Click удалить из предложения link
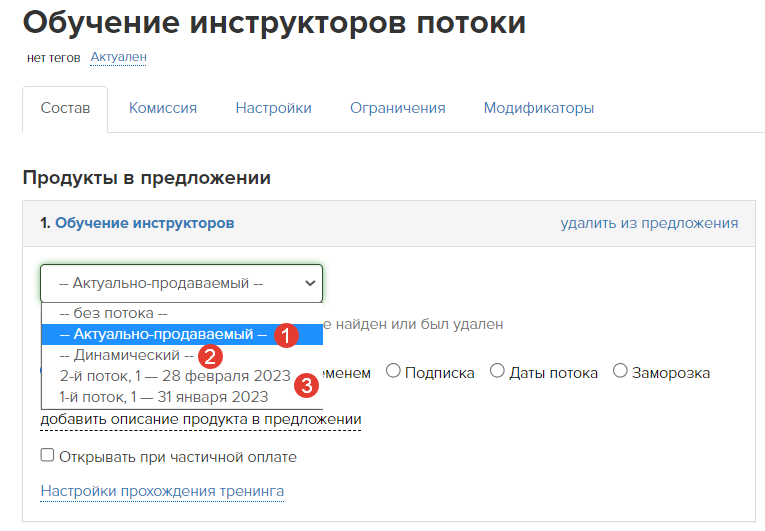The height and width of the screenshot is (531, 765). pos(649,223)
